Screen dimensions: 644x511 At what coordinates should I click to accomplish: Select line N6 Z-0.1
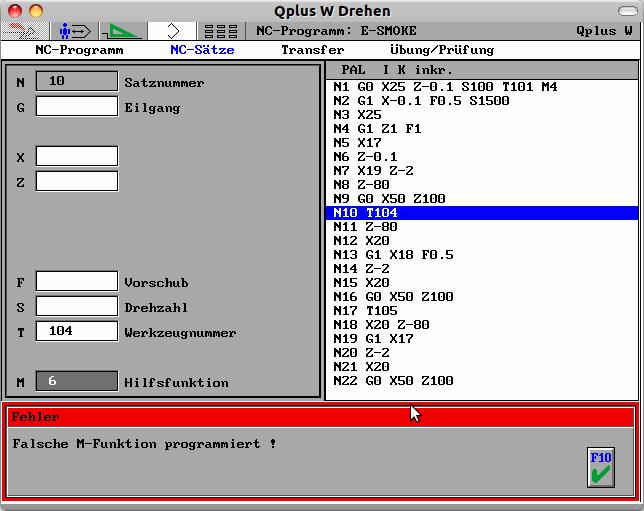pyautogui.click(x=482, y=157)
